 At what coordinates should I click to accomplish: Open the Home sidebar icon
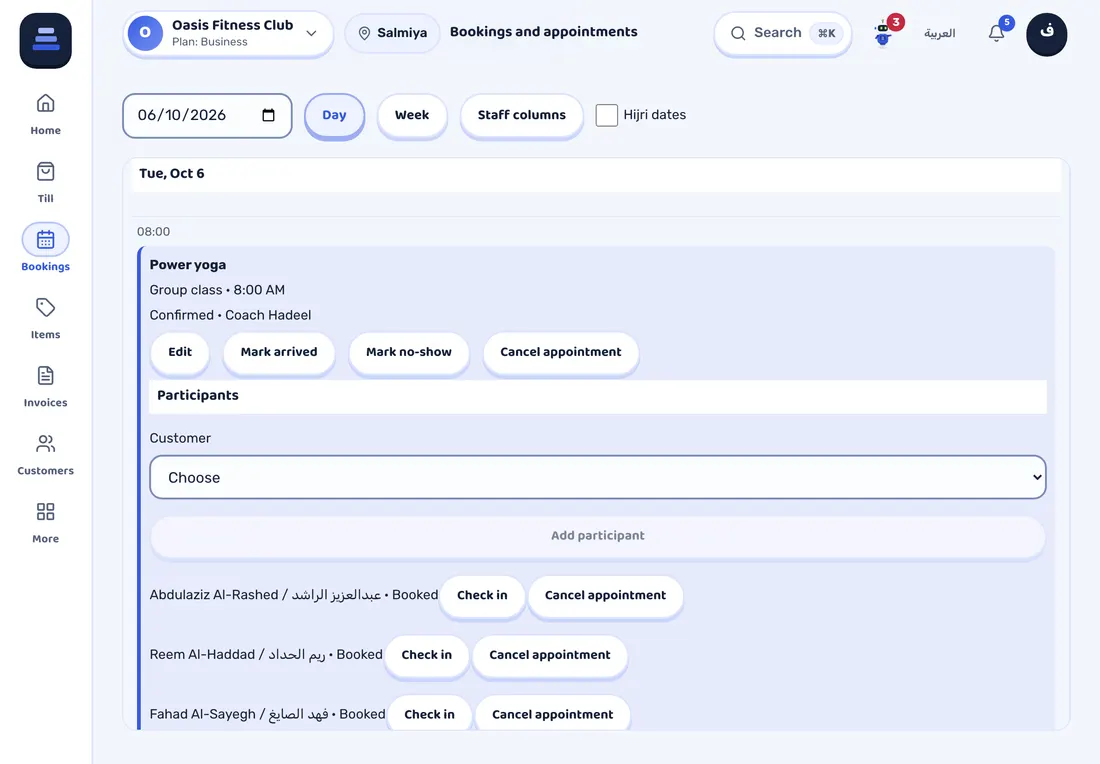coord(46,104)
